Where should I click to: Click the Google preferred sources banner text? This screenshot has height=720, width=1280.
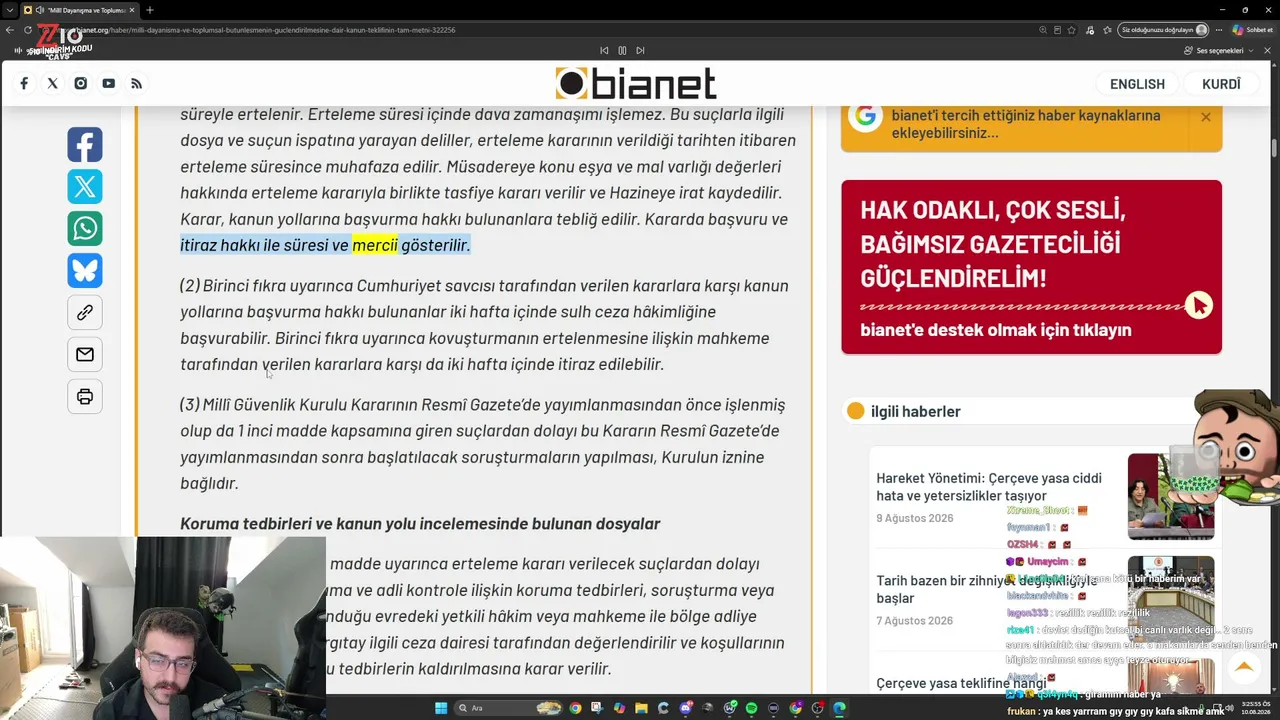point(1026,124)
